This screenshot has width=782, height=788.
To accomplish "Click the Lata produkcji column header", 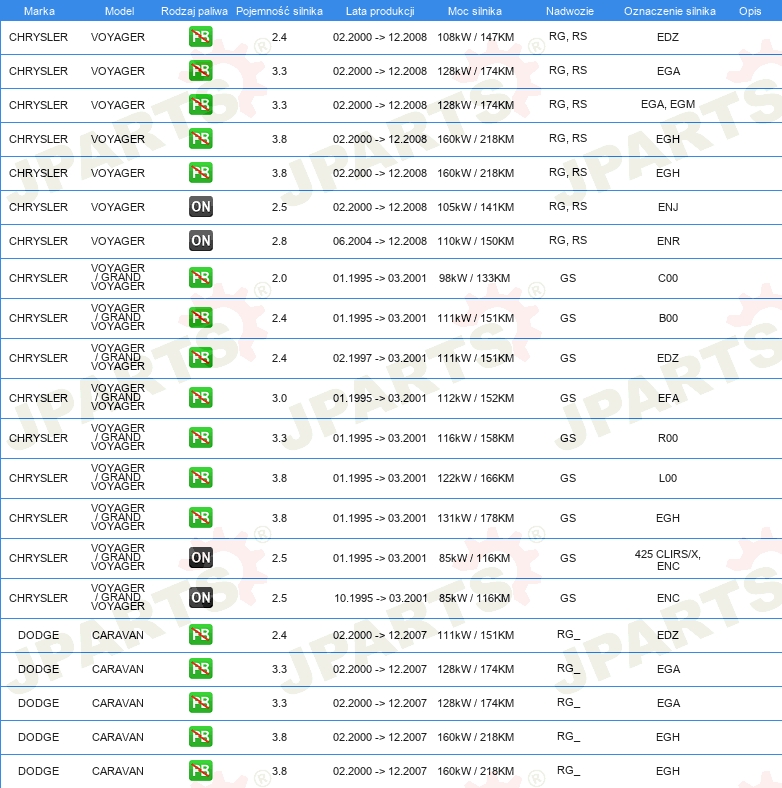I will 379,10.
